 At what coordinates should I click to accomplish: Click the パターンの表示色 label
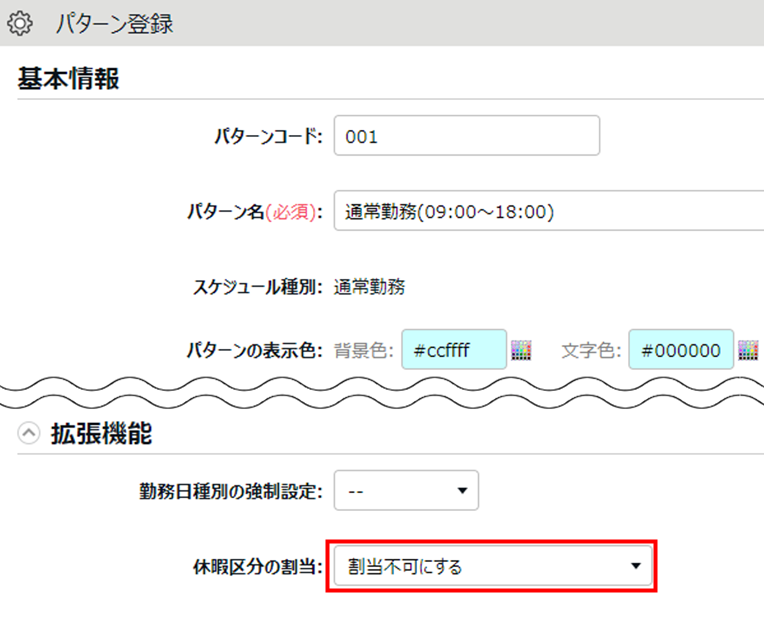point(254,350)
